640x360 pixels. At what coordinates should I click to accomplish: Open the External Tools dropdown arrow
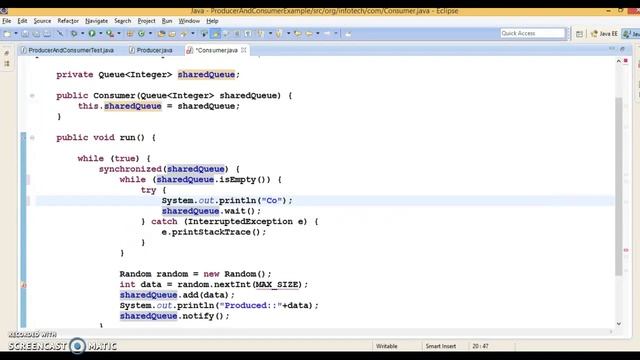tap(119, 34)
